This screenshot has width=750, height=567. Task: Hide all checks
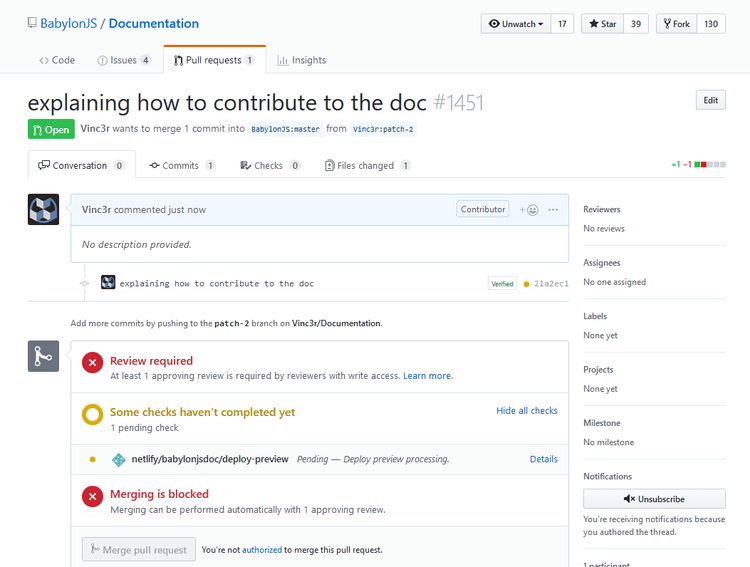tap(527, 411)
